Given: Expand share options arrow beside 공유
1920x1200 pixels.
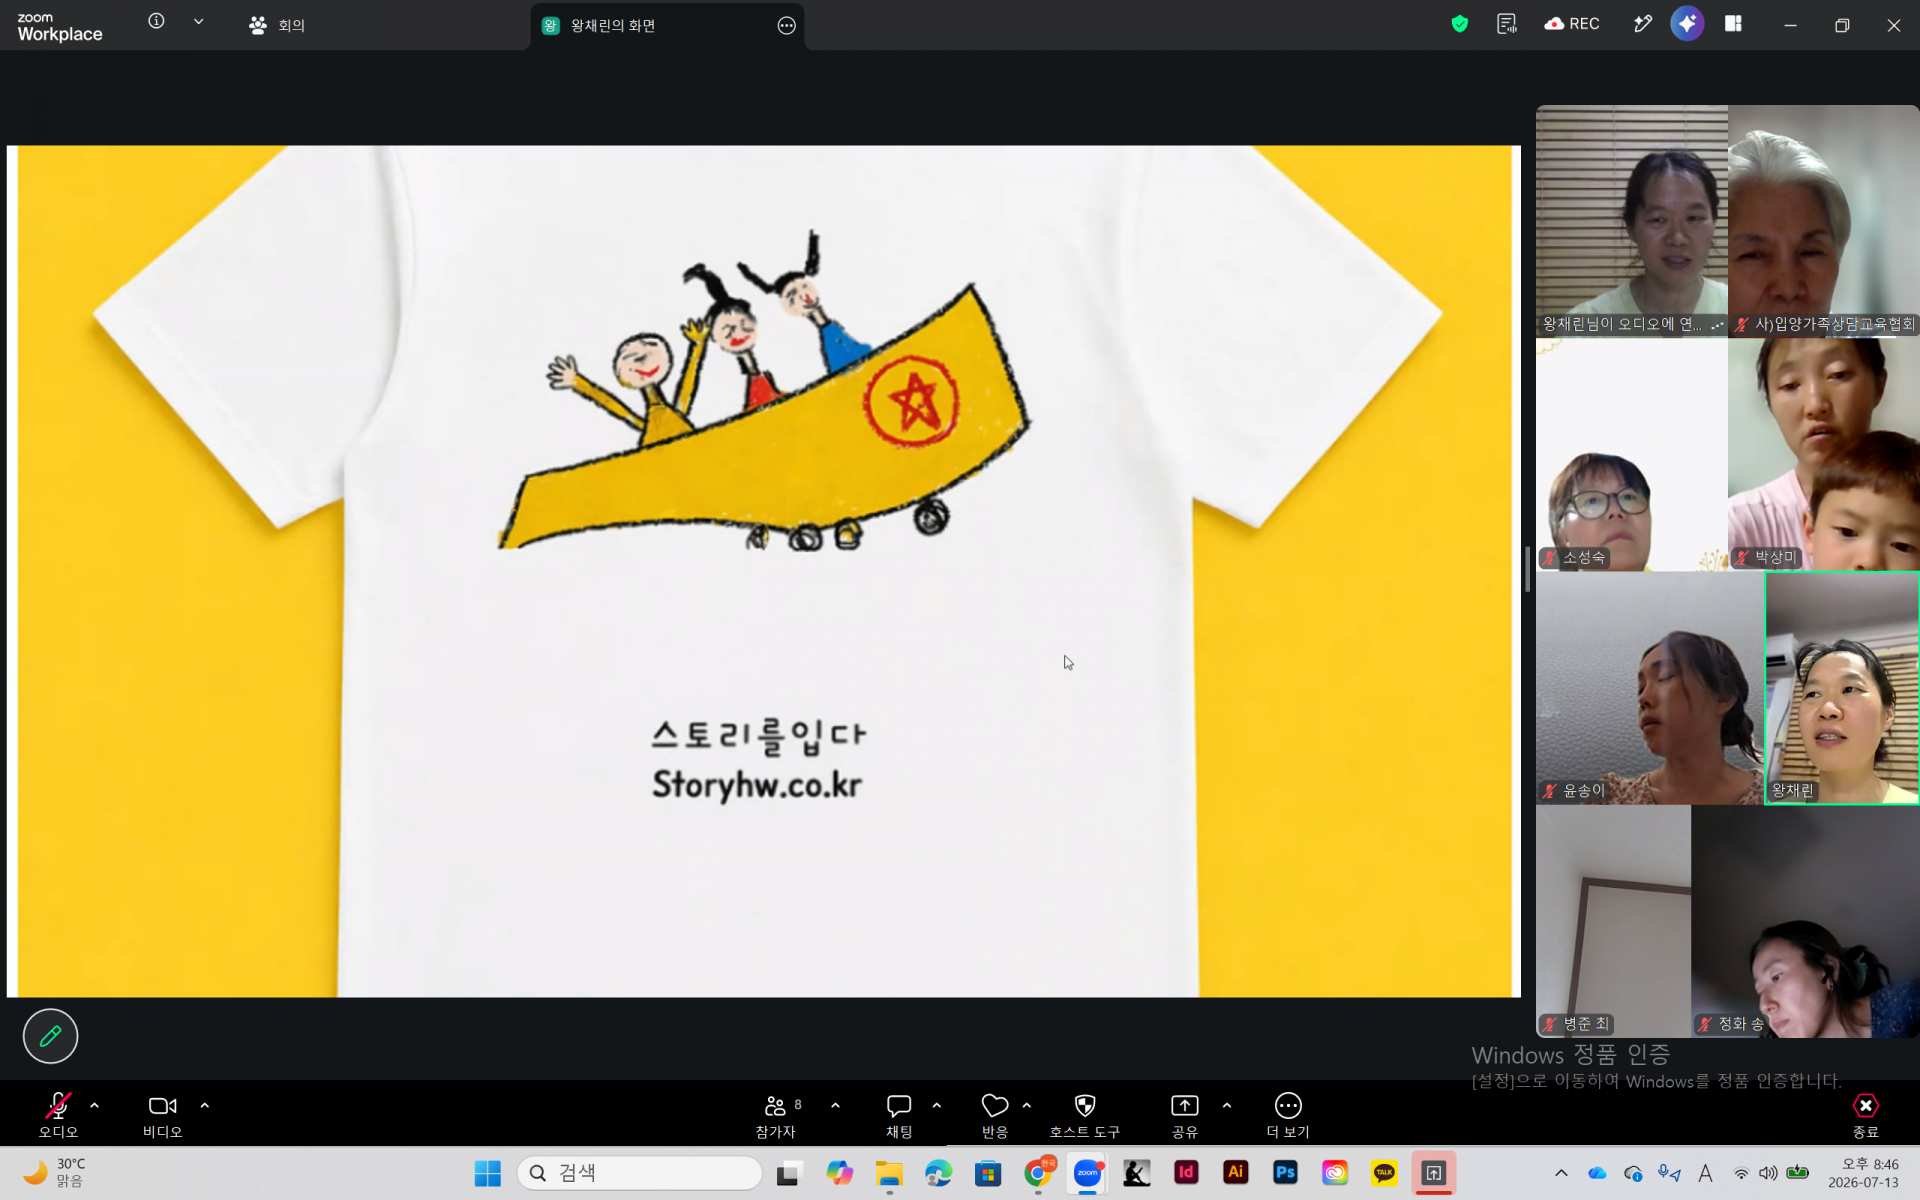Looking at the screenshot, I should (x=1227, y=1106).
